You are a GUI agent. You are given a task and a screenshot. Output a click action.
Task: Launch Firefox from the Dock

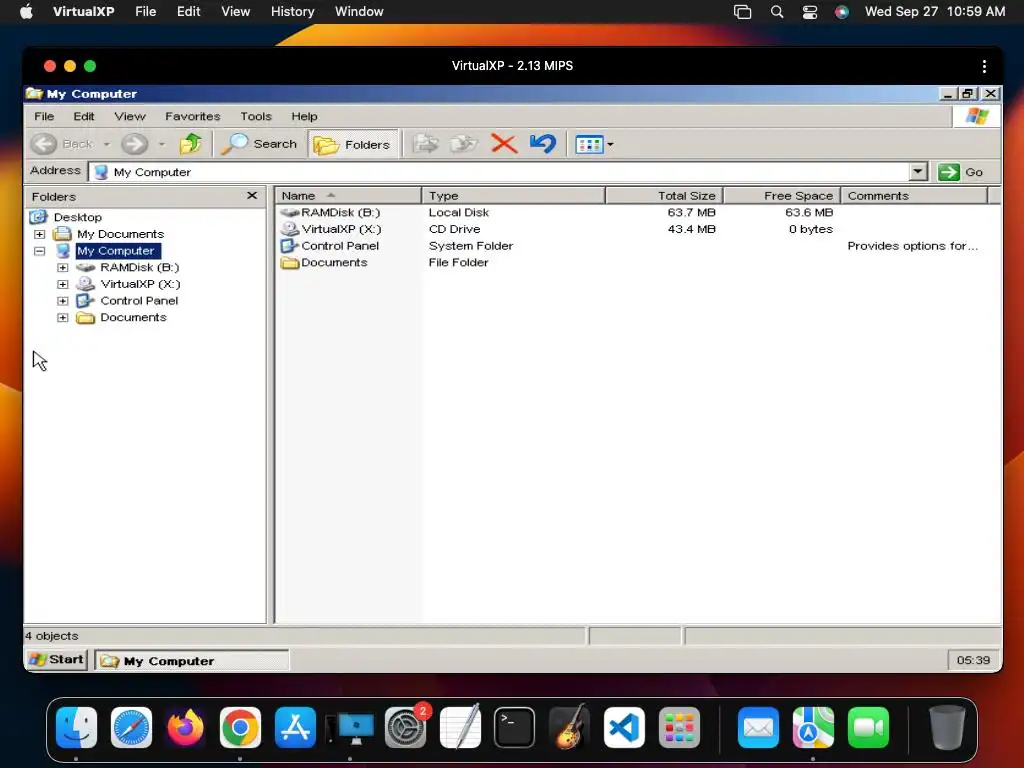(185, 728)
